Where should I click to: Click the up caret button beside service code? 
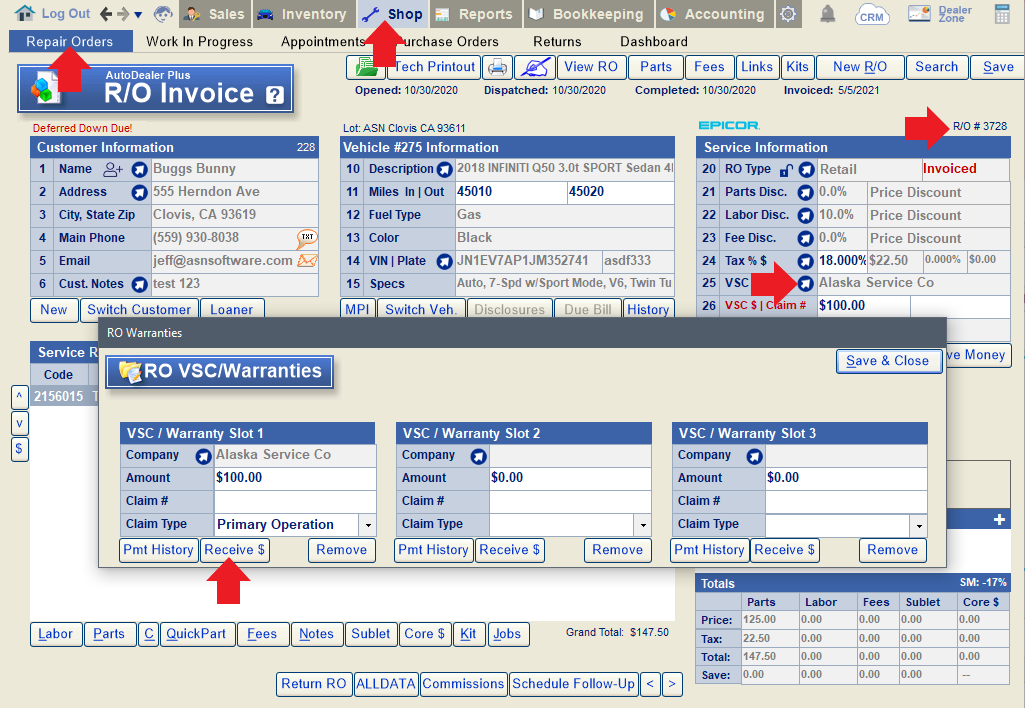tap(20, 397)
